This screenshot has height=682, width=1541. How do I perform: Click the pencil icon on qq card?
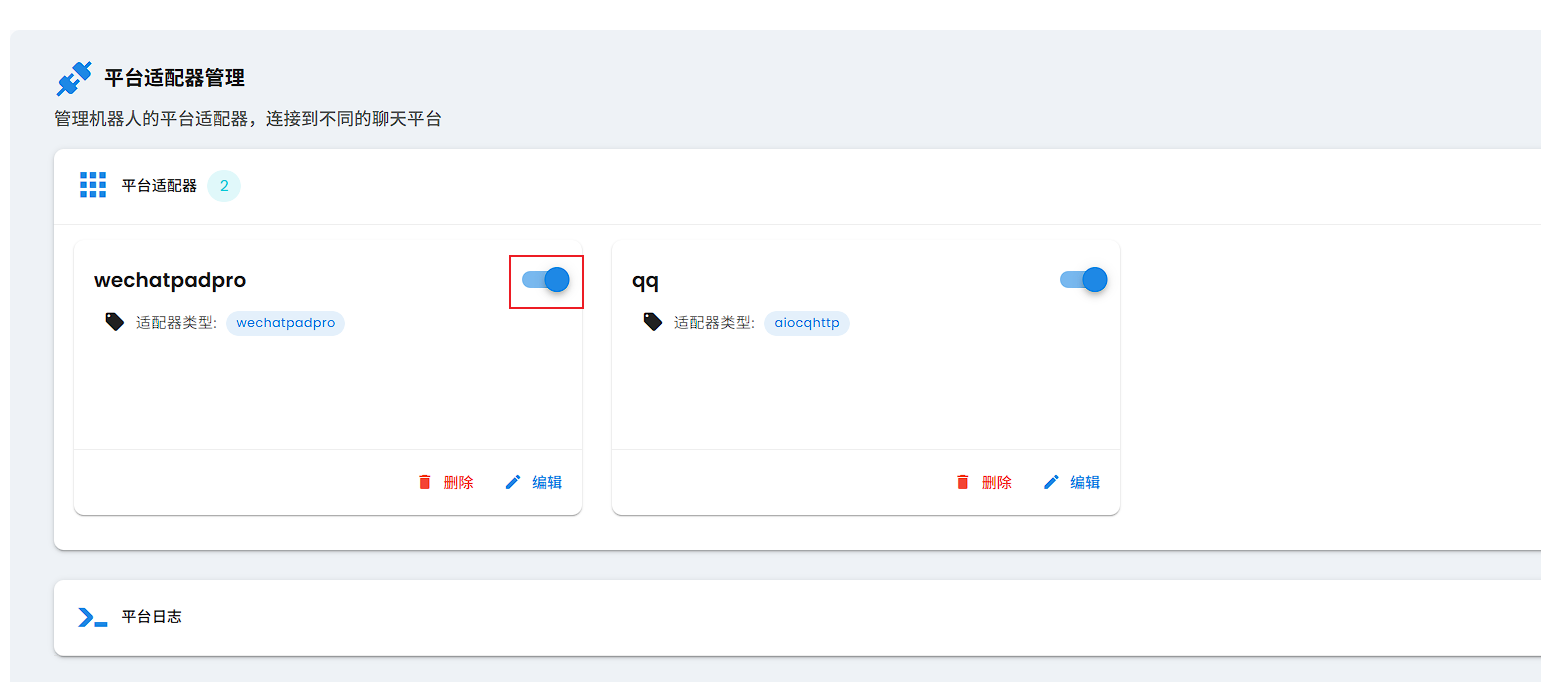click(1051, 482)
